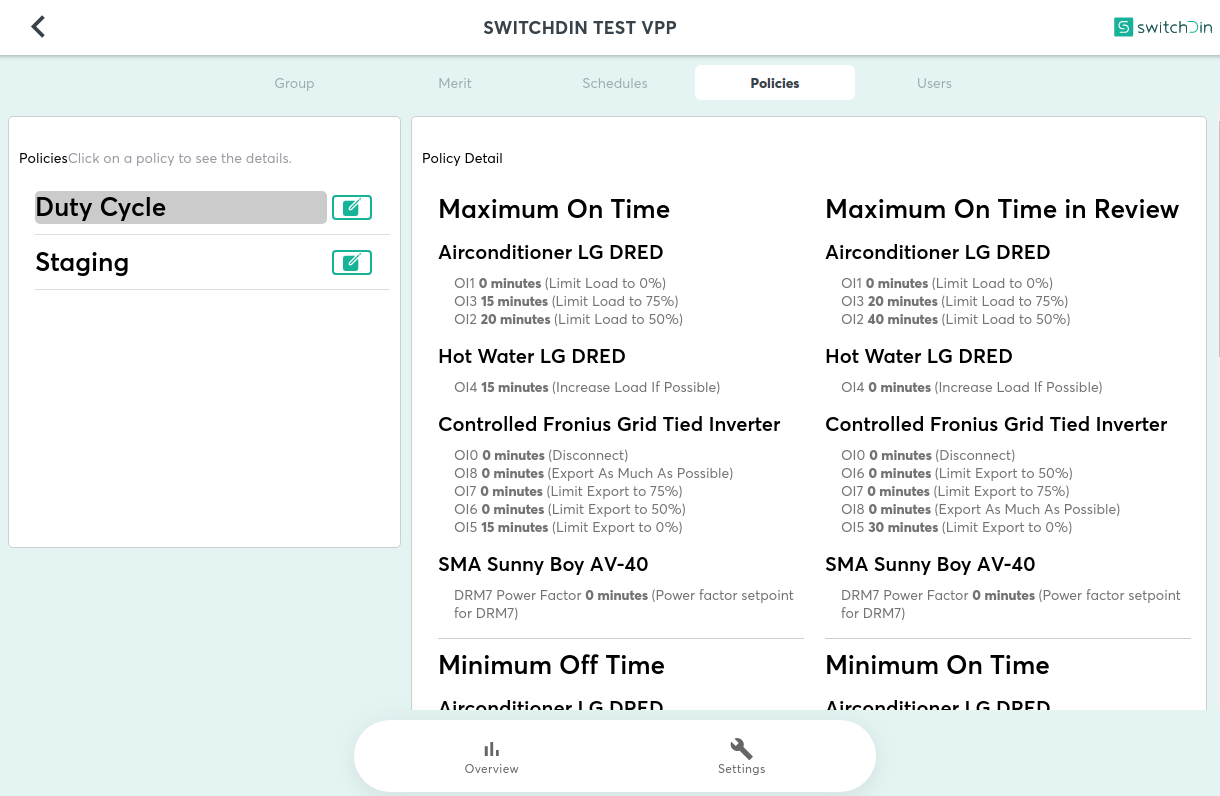Click SMA Sunny Boy AV-40 under Maximum On Time in Review
1220x796 pixels.
930,564
